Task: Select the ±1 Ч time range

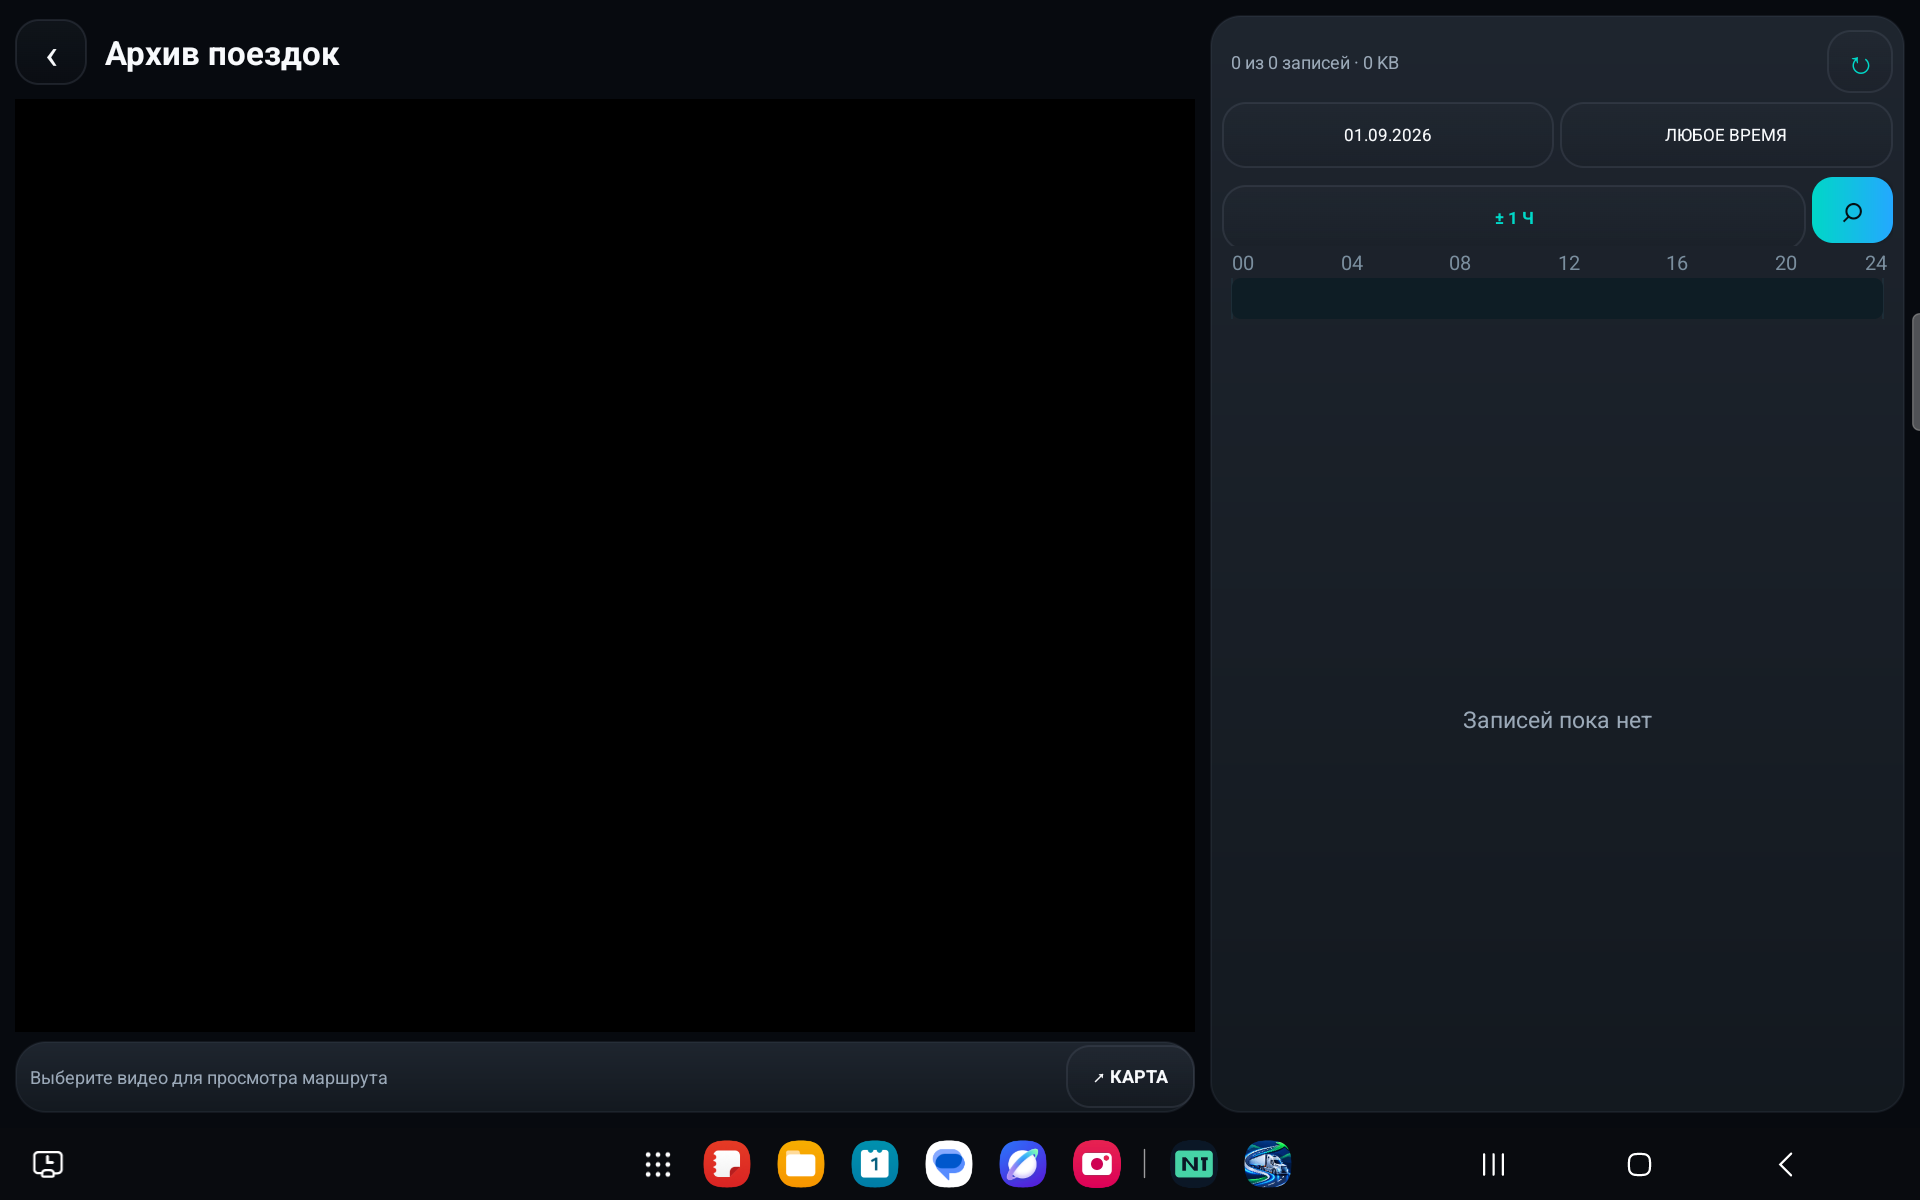Action: (x=1513, y=217)
